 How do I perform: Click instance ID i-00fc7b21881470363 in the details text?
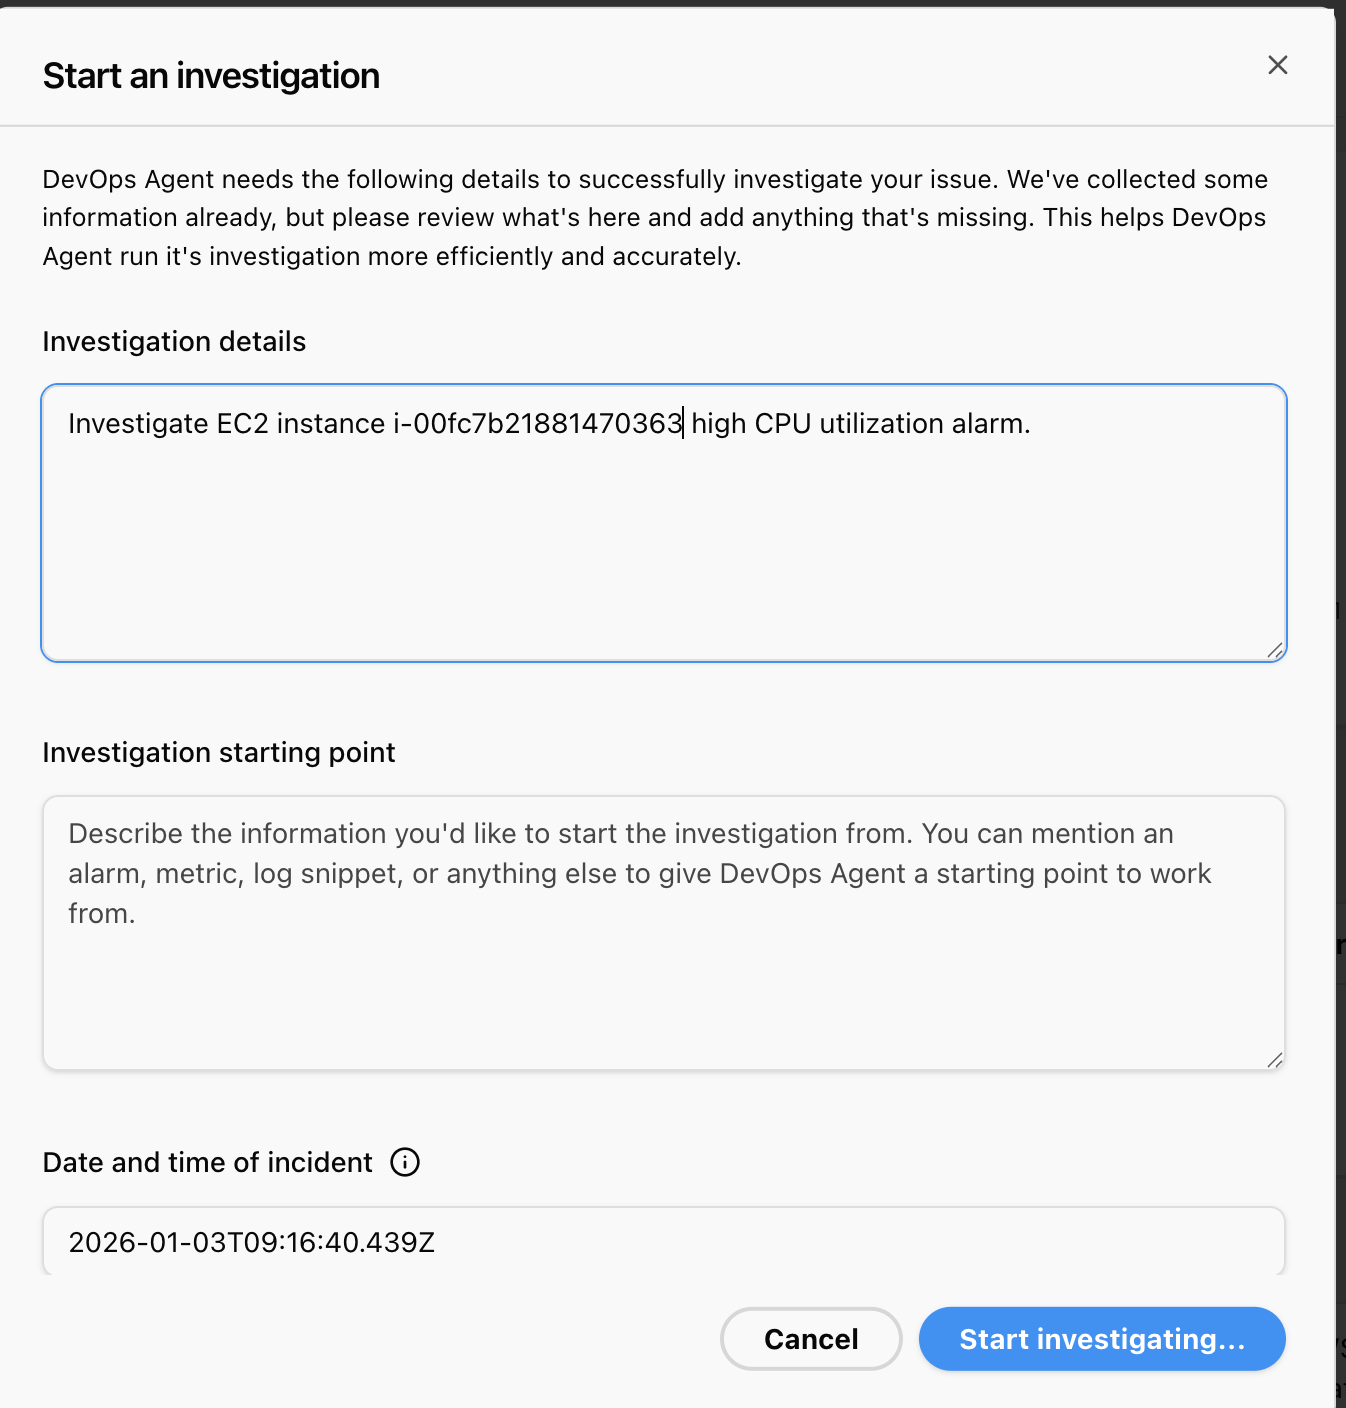click(537, 424)
